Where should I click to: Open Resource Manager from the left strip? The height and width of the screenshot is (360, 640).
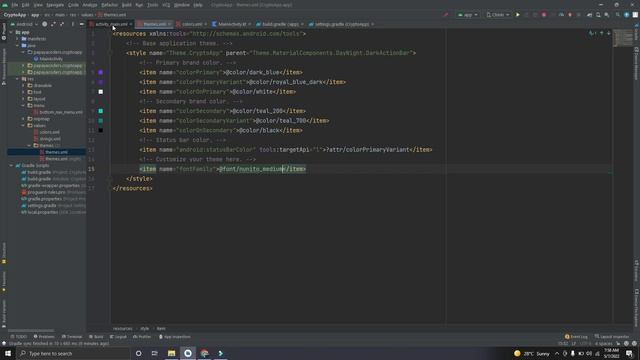pyautogui.click(x=4, y=66)
